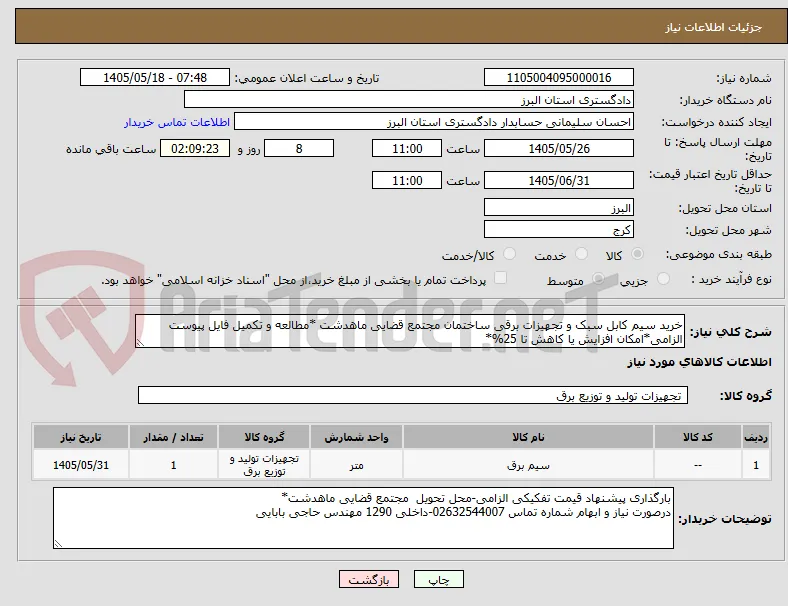Click the بازگشت back button
Viewport: 788px width, 606px height.
pos(369,579)
